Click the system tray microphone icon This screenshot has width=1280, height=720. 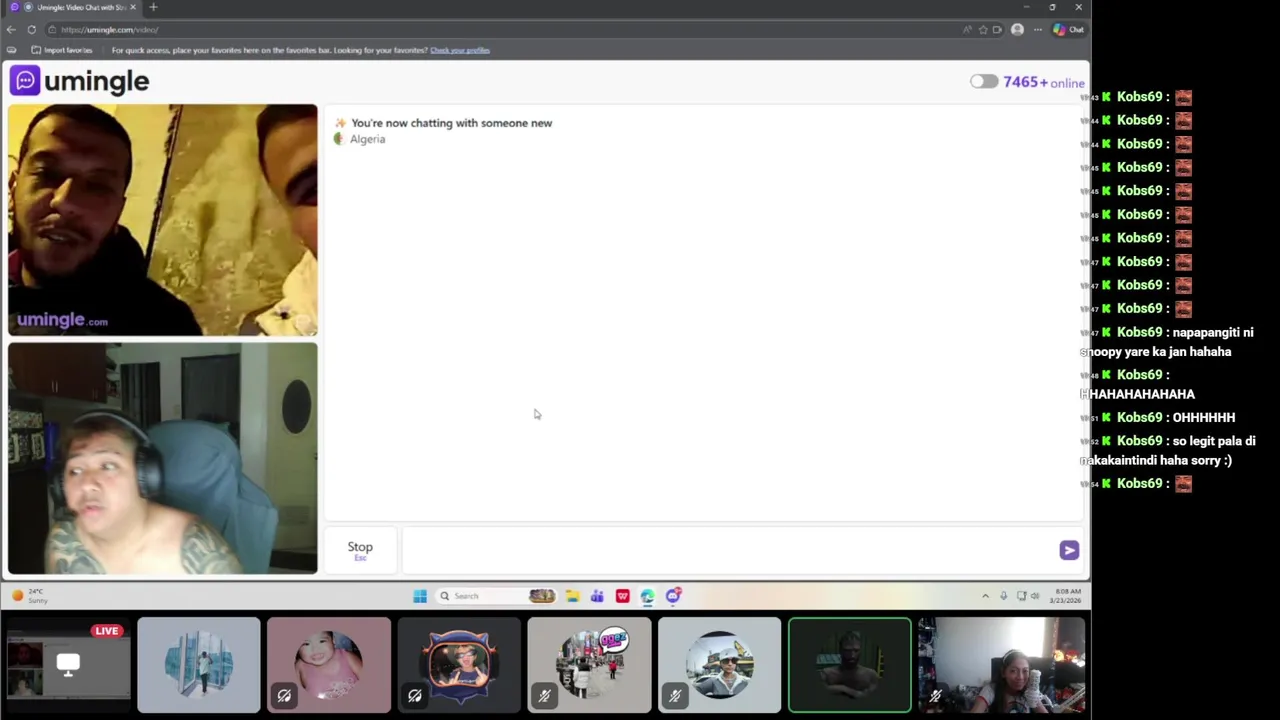point(1003,596)
